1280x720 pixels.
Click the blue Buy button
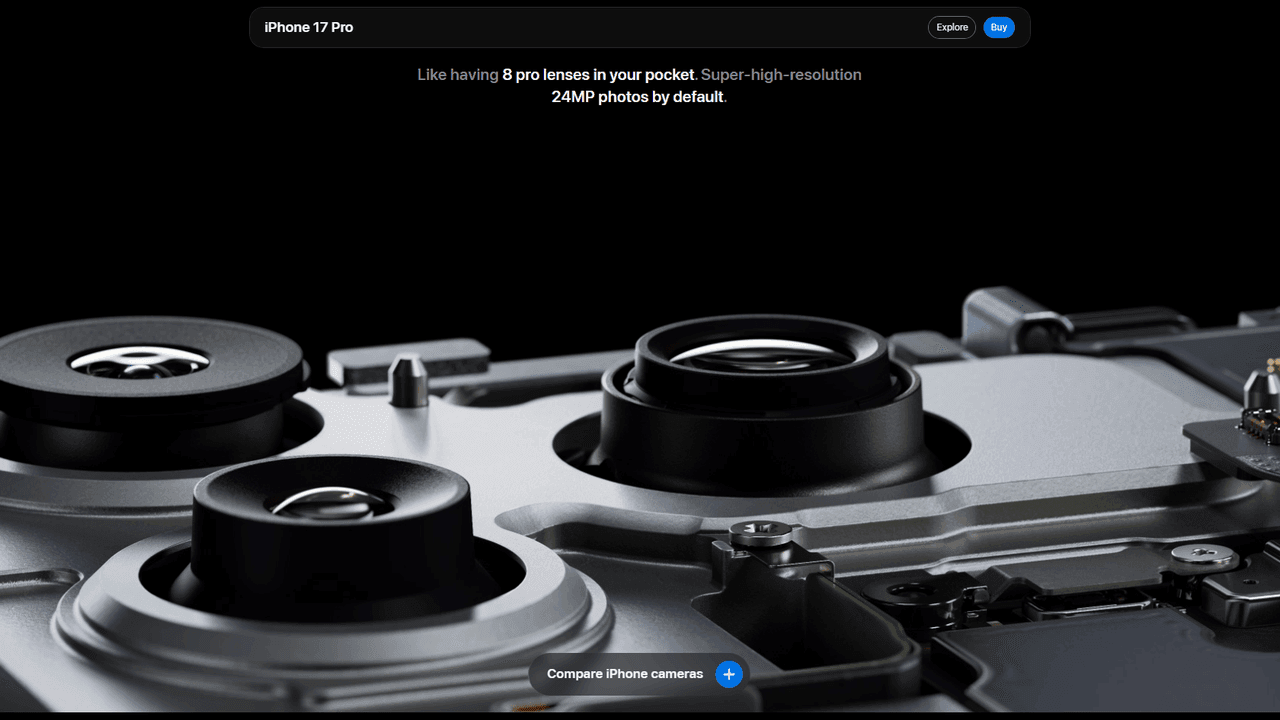pos(998,27)
